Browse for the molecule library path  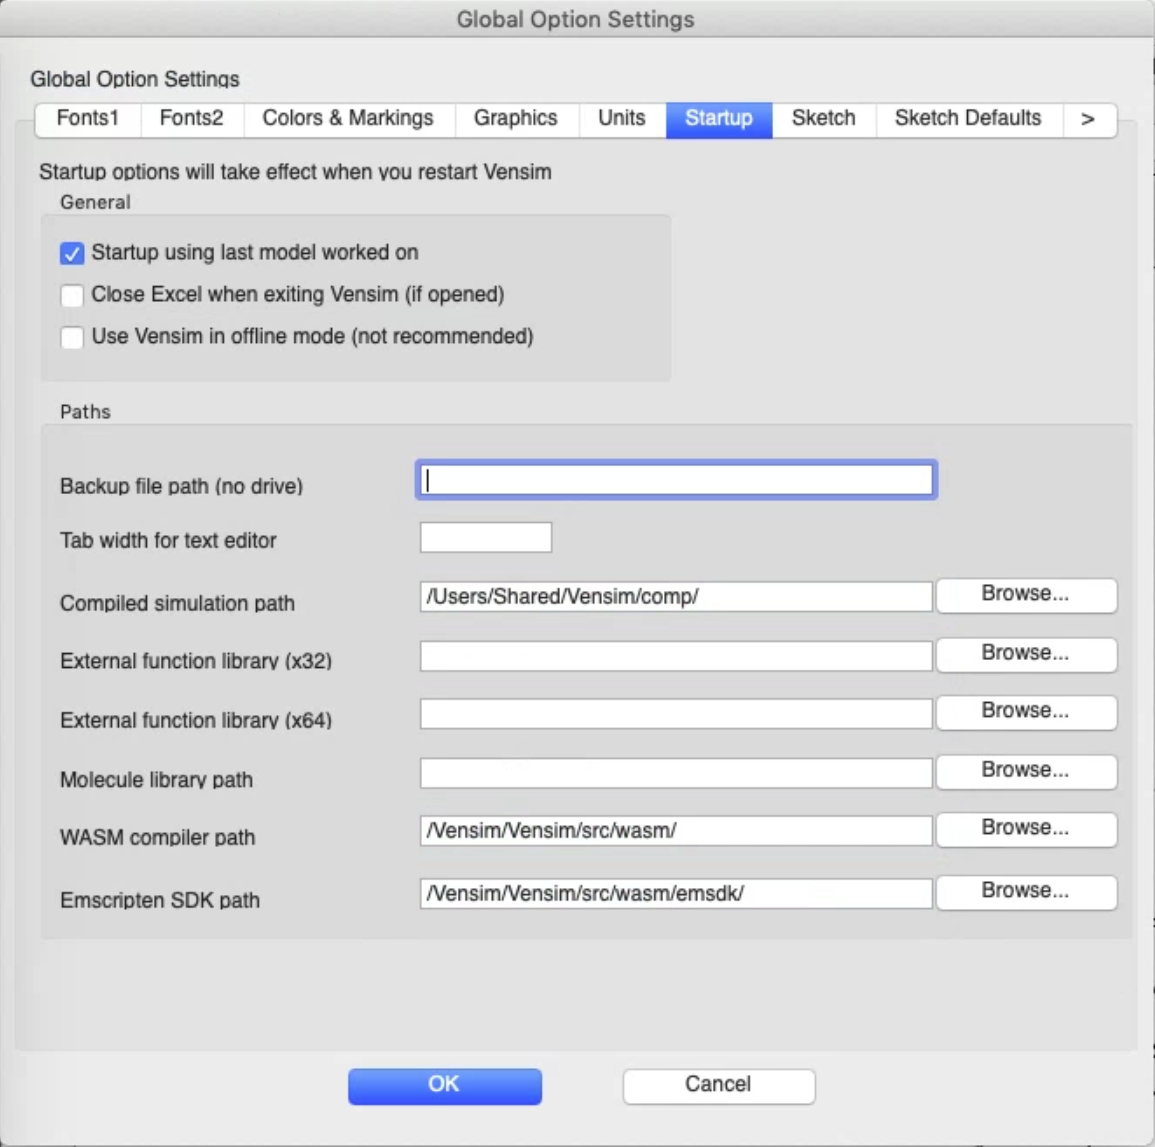1025,771
